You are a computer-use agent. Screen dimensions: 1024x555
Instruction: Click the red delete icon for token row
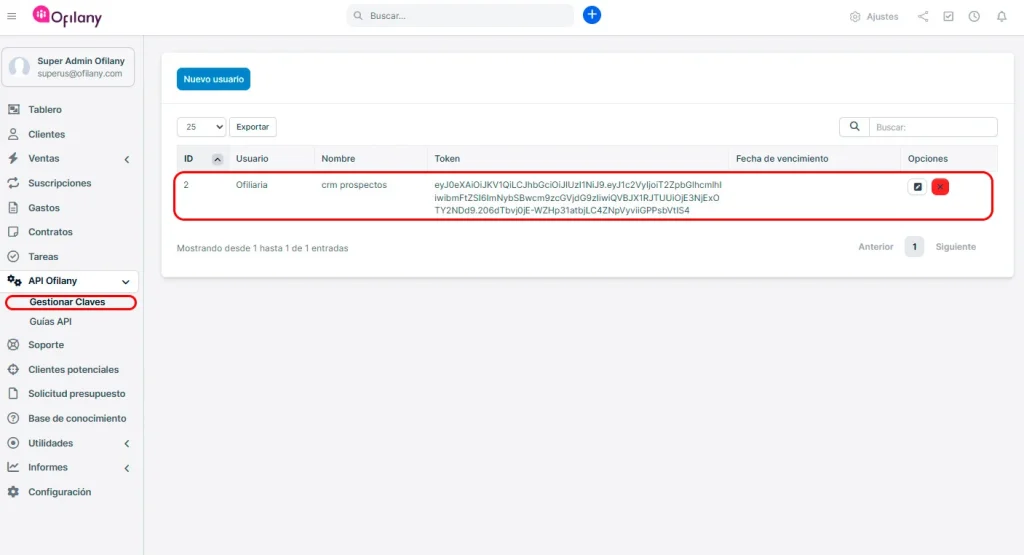(x=940, y=187)
